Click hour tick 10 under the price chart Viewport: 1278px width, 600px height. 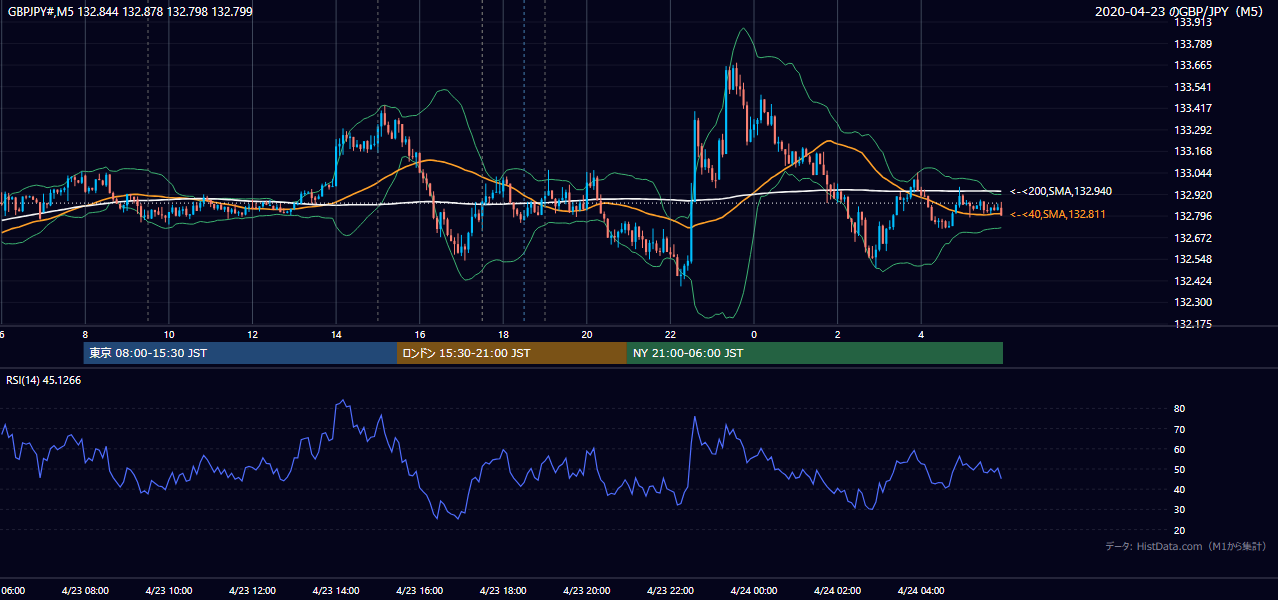169,335
